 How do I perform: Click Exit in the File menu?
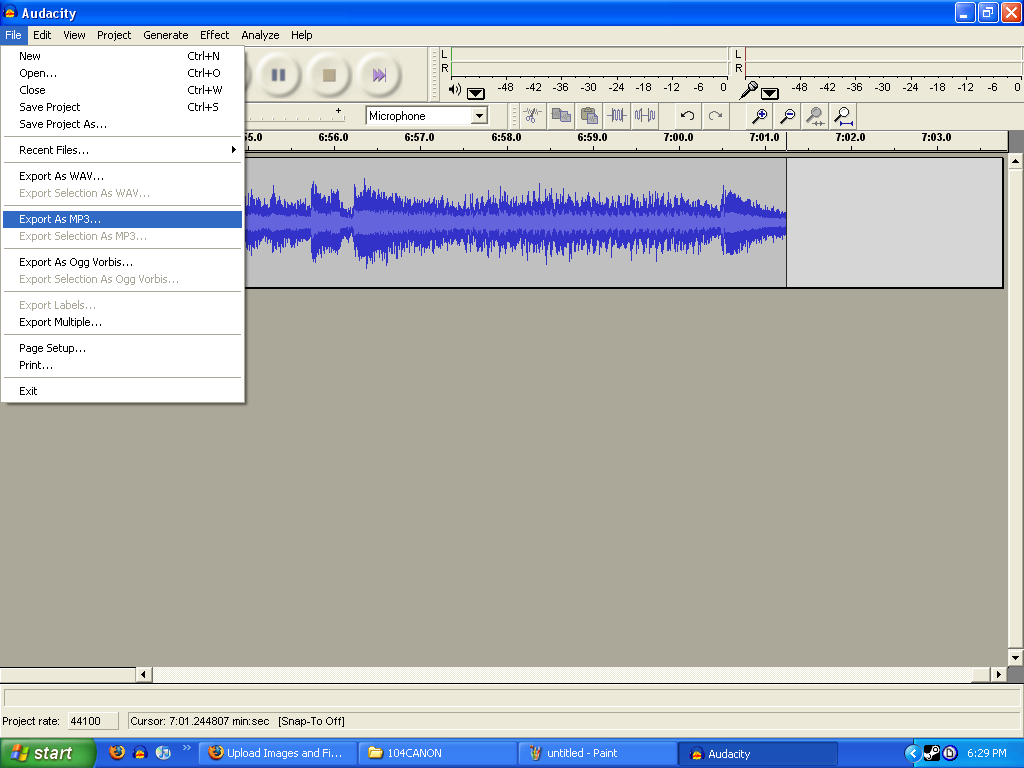point(123,391)
